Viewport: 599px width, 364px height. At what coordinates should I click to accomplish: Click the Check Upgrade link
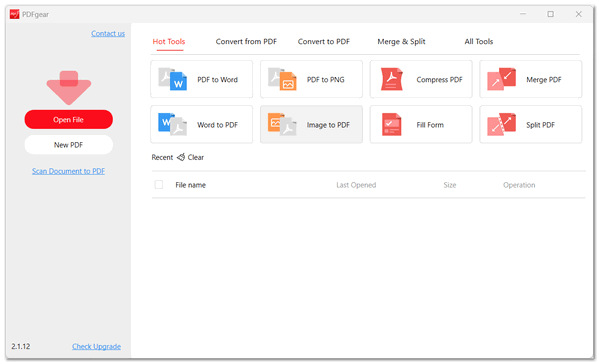tap(97, 346)
